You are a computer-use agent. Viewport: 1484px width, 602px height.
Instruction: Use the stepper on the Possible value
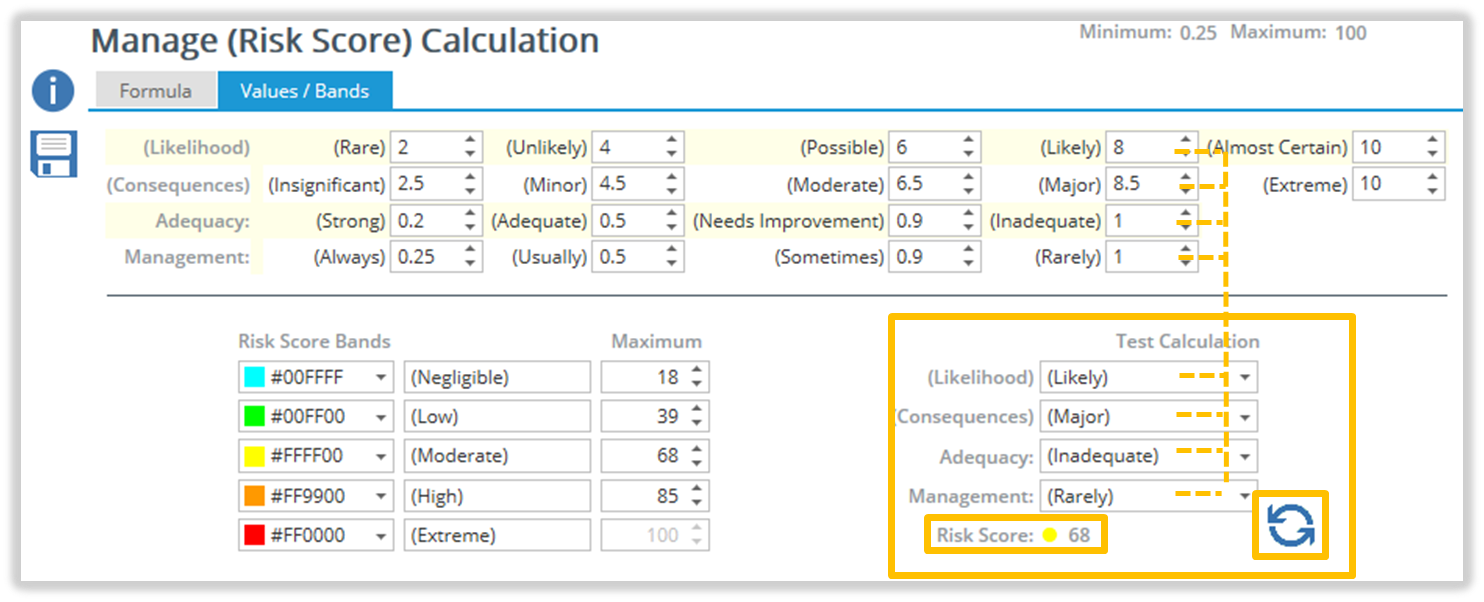click(969, 147)
